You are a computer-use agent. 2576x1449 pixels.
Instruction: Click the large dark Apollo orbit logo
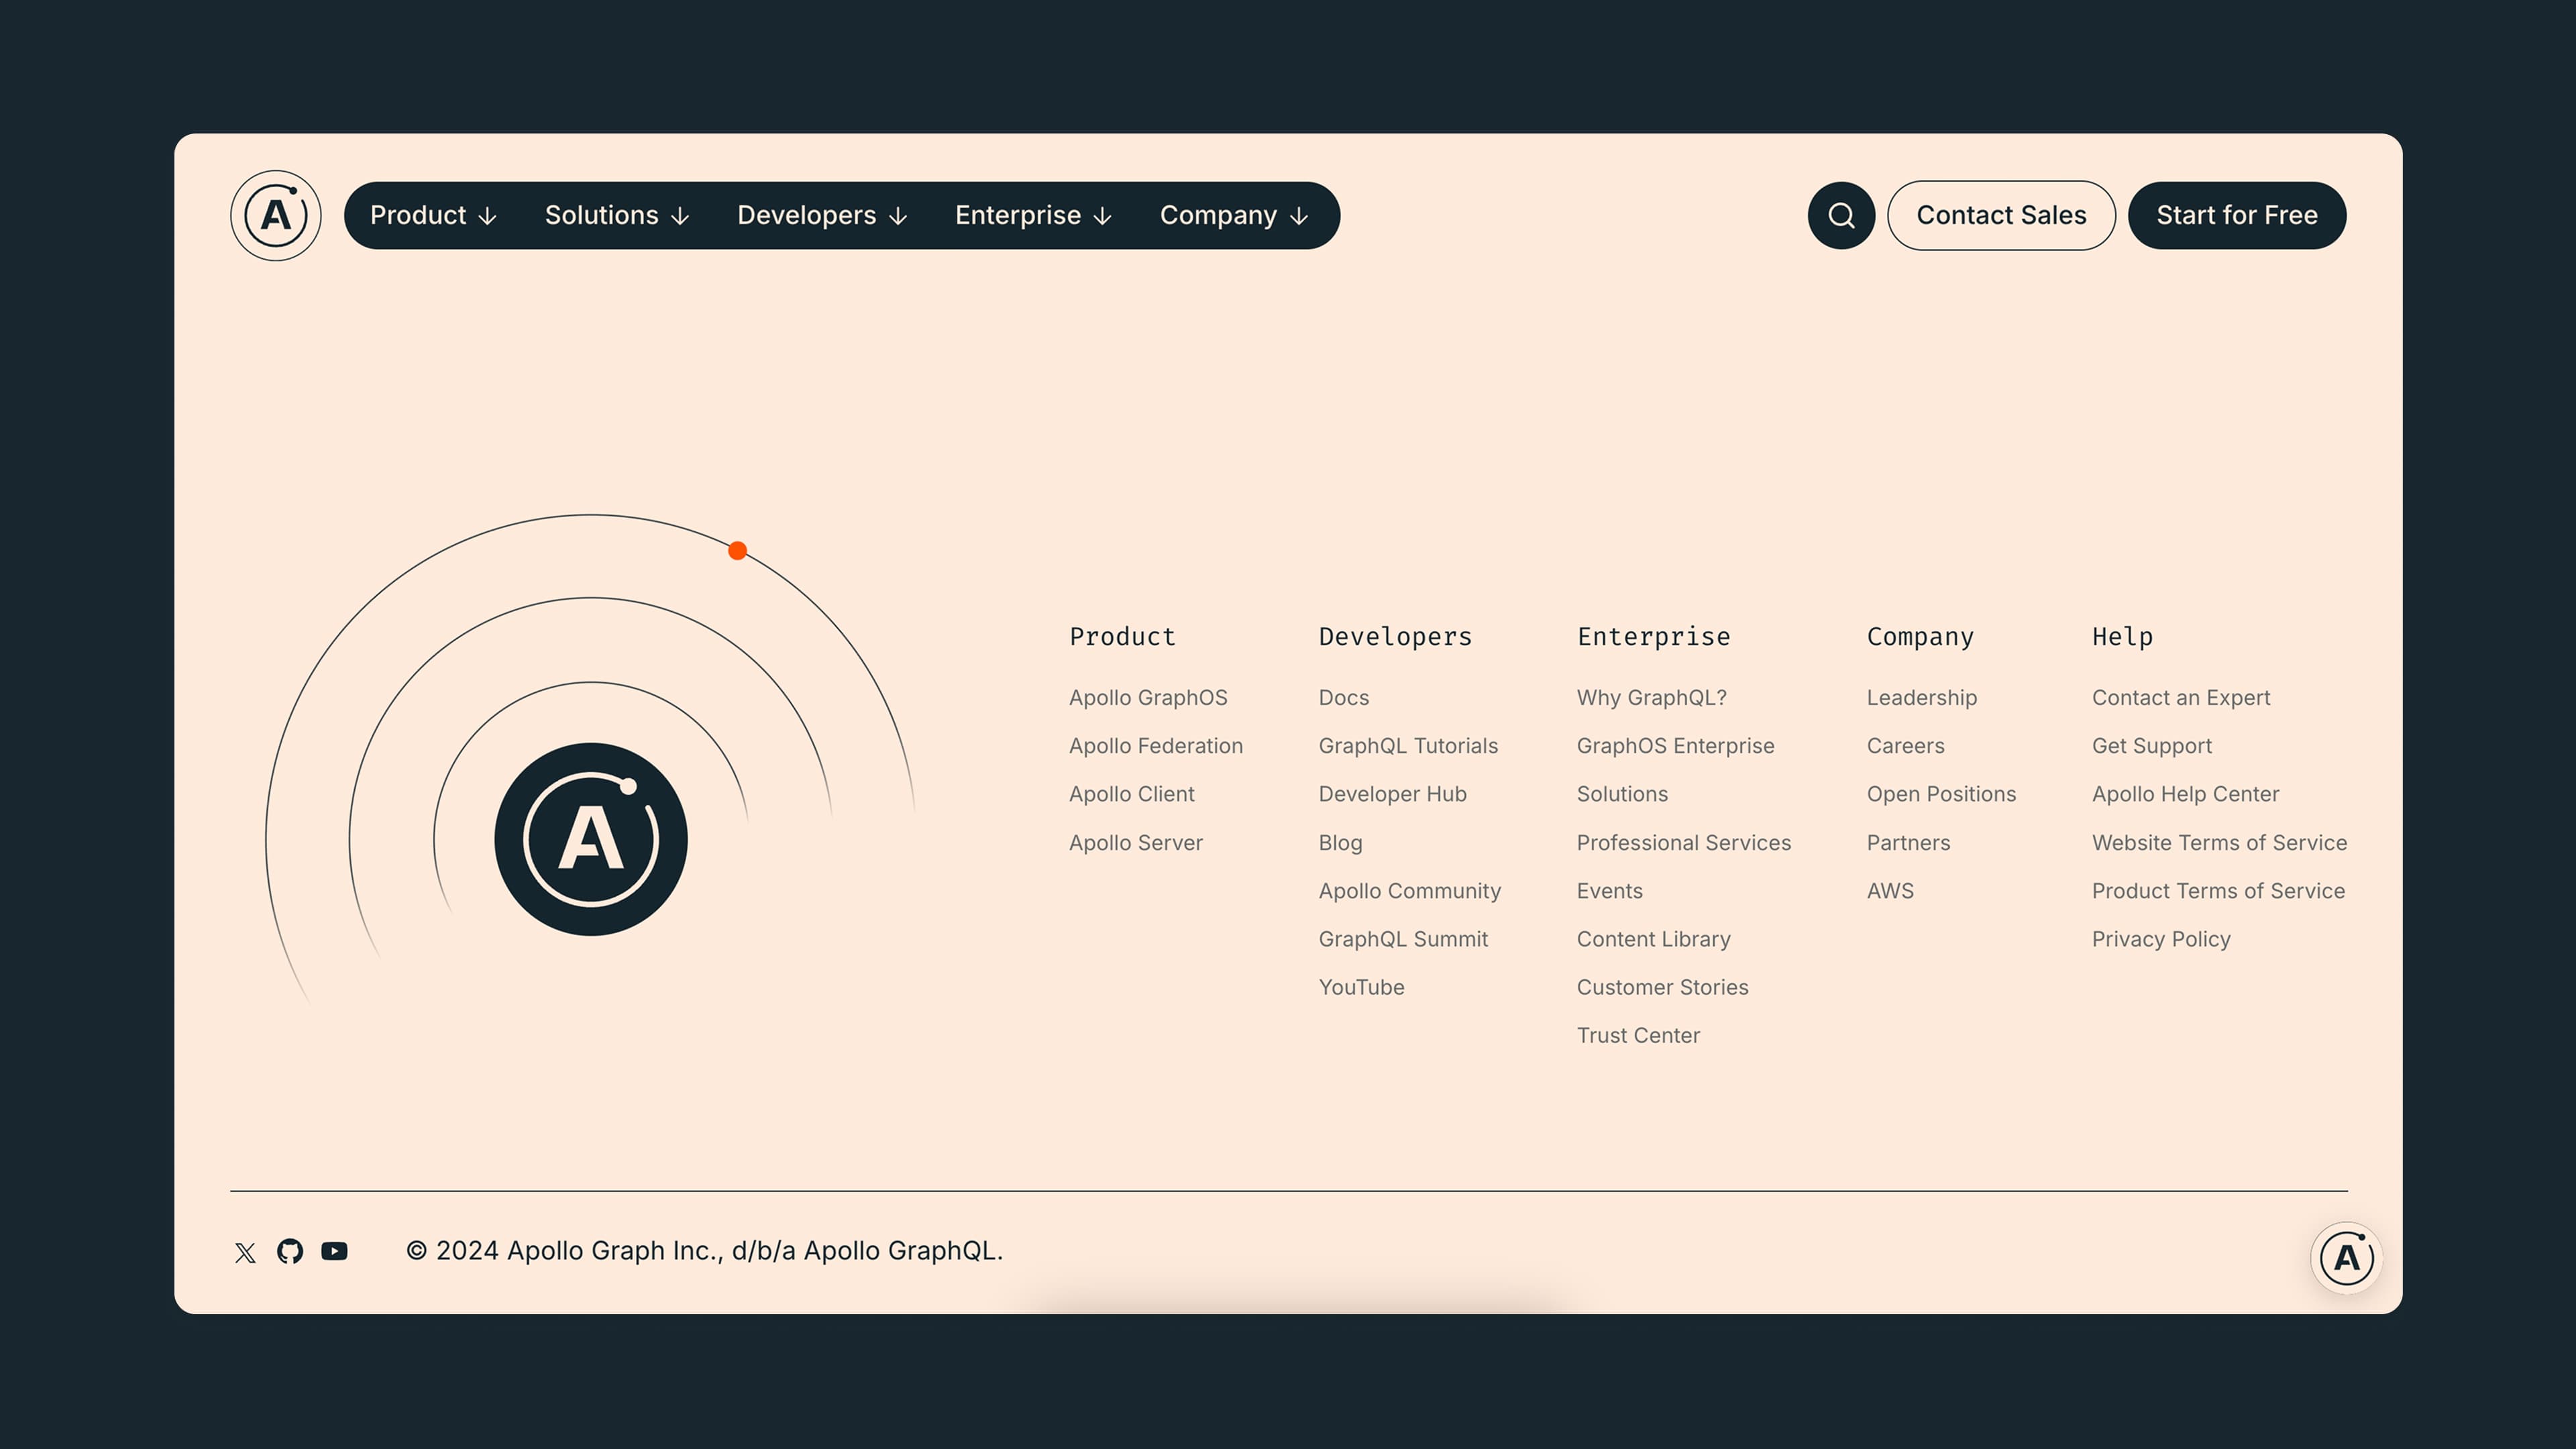pos(591,839)
